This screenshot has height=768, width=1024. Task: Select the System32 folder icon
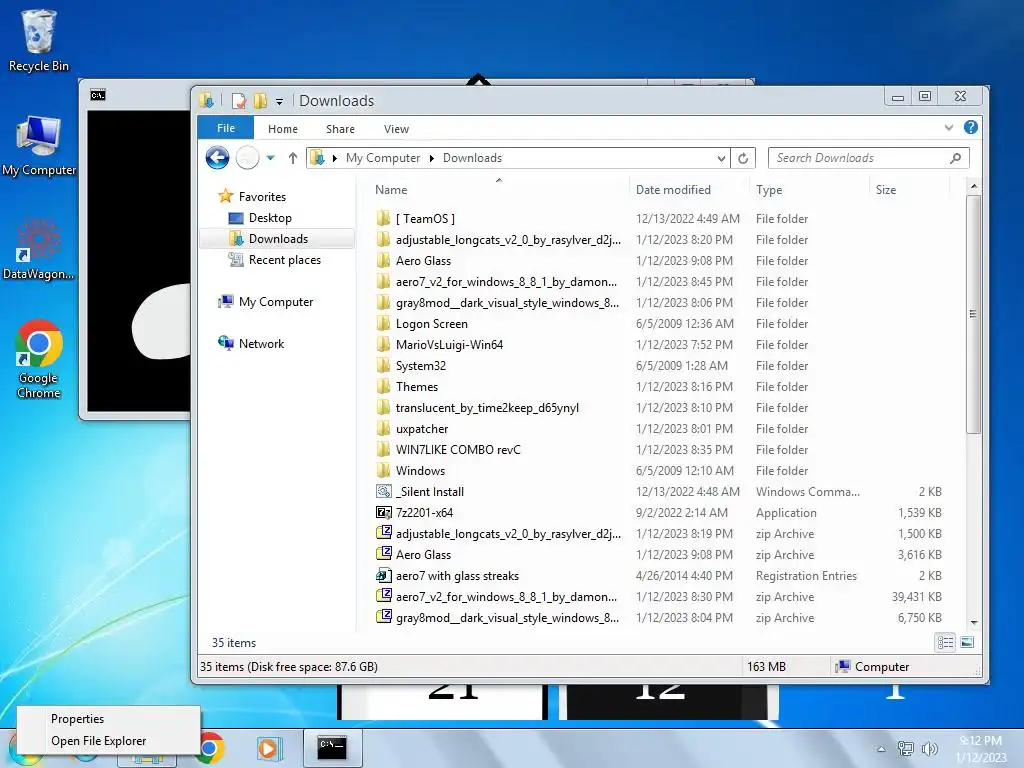click(383, 365)
